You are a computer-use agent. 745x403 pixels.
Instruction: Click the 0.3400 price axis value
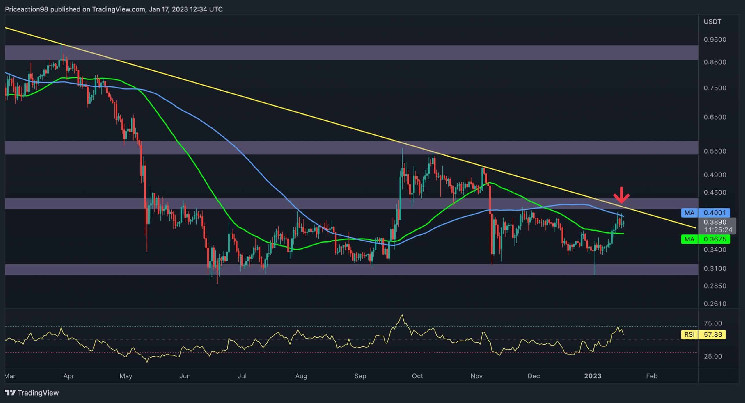[x=715, y=249]
